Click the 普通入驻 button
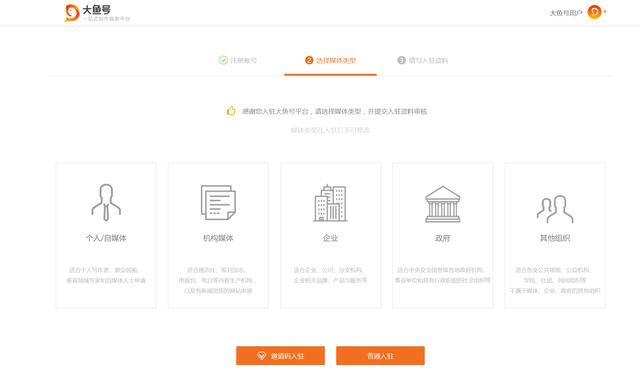Image resolution: width=640 pixels, height=372 pixels. pos(380,356)
